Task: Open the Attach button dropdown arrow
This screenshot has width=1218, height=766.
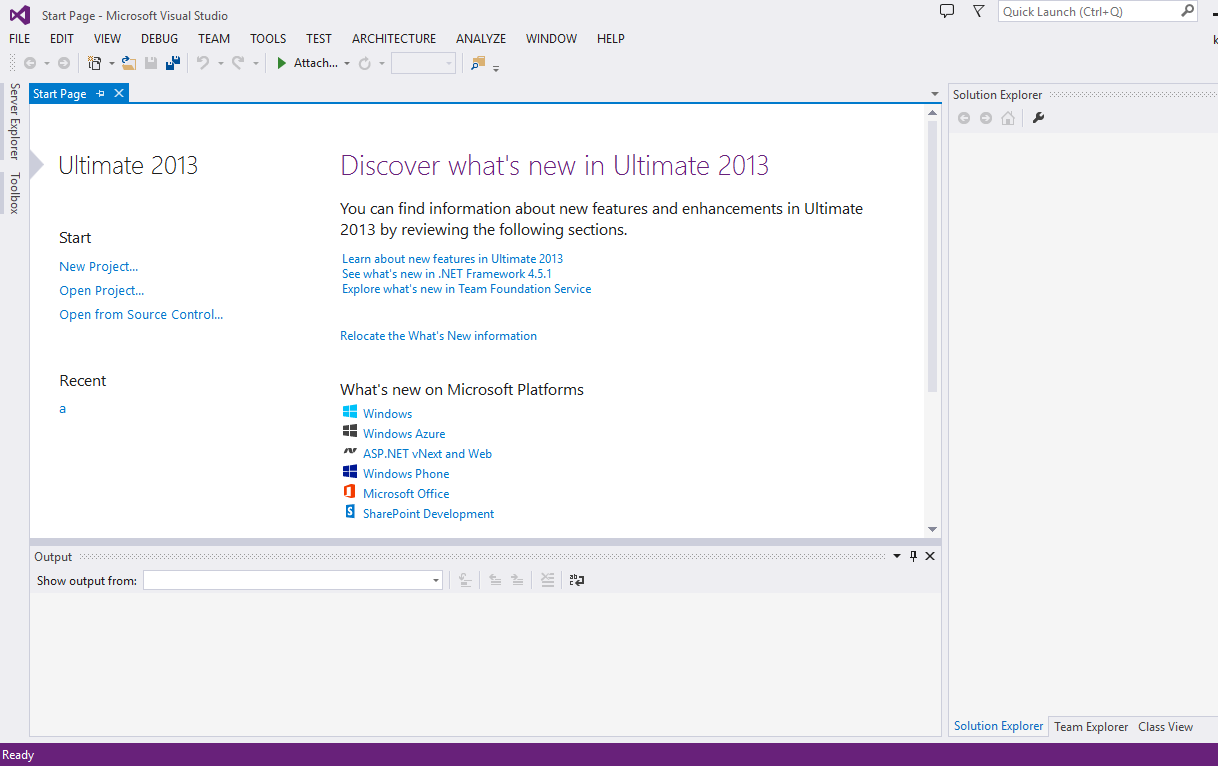Action: 347,64
